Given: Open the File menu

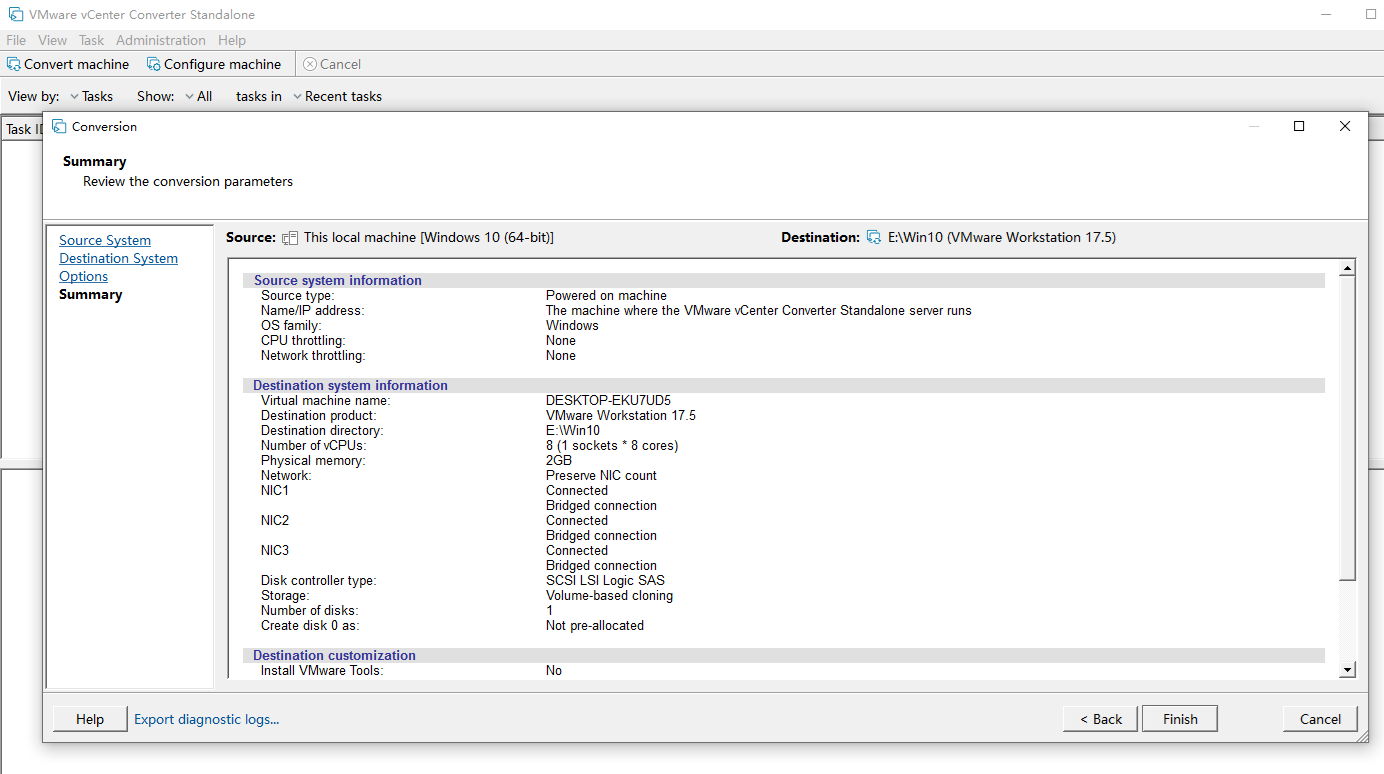Looking at the screenshot, I should pyautogui.click(x=16, y=40).
